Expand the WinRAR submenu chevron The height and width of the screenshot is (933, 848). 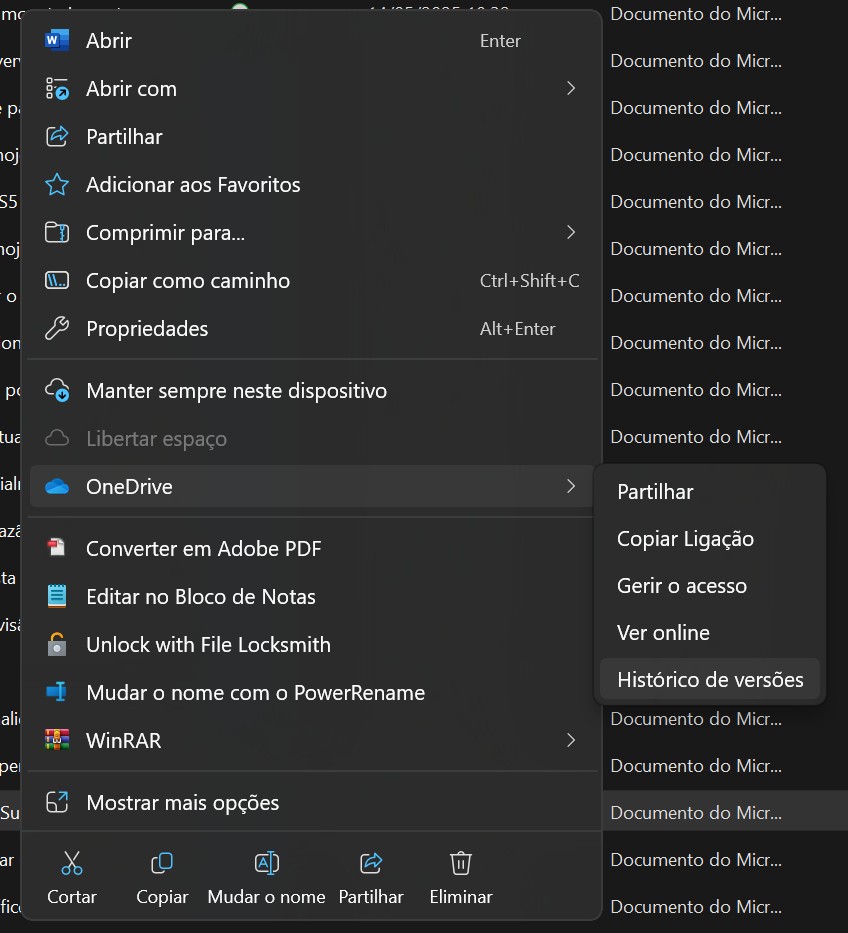pos(571,741)
